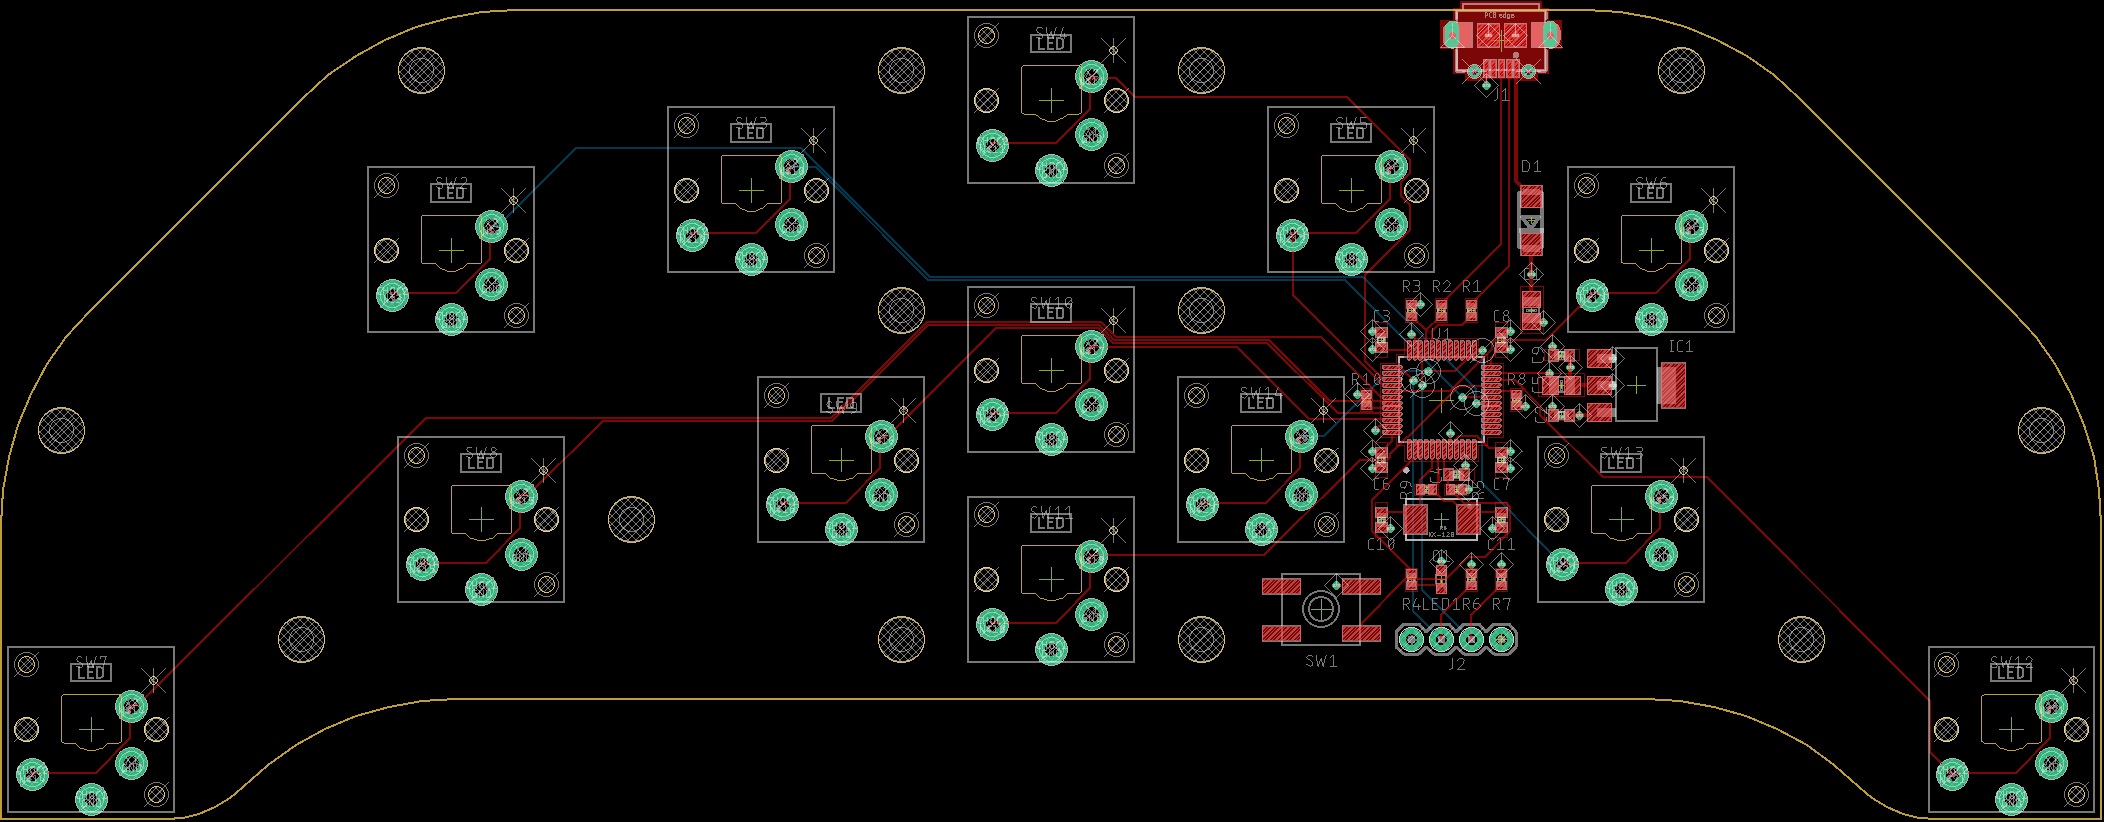Click the R3 resistor pad
This screenshot has height=822, width=2104.
pyautogui.click(x=1411, y=310)
